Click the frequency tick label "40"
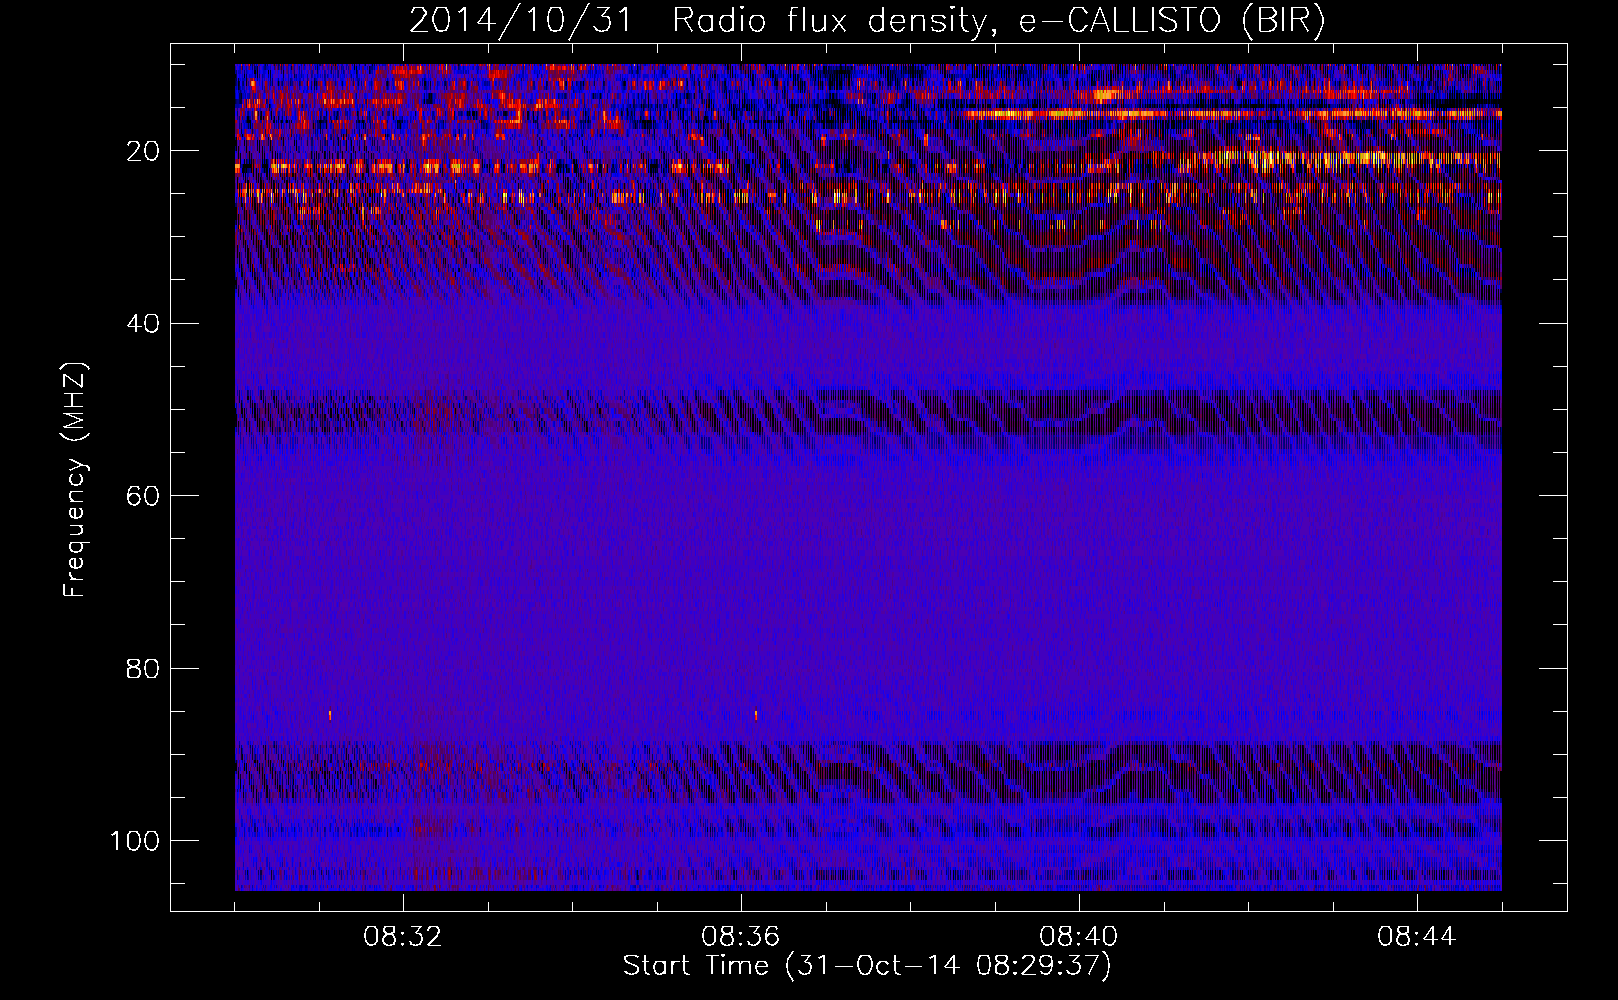This screenshot has width=1618, height=1000. click(144, 324)
